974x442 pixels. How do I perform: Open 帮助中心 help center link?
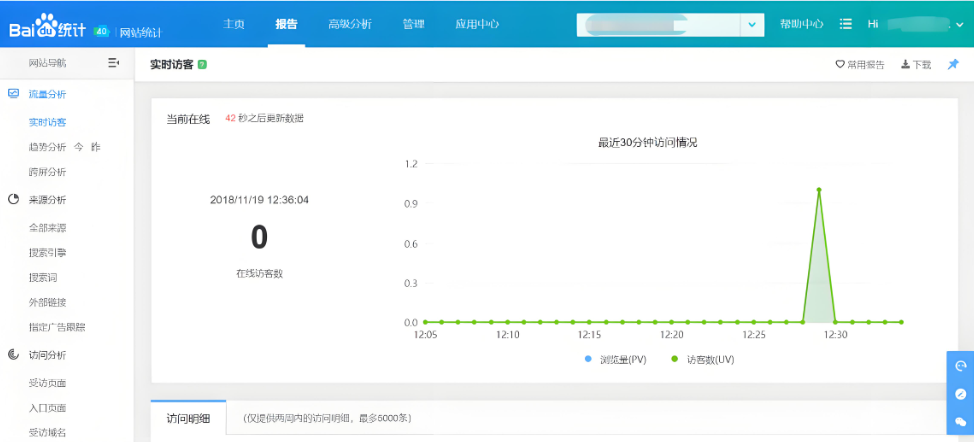click(x=801, y=24)
